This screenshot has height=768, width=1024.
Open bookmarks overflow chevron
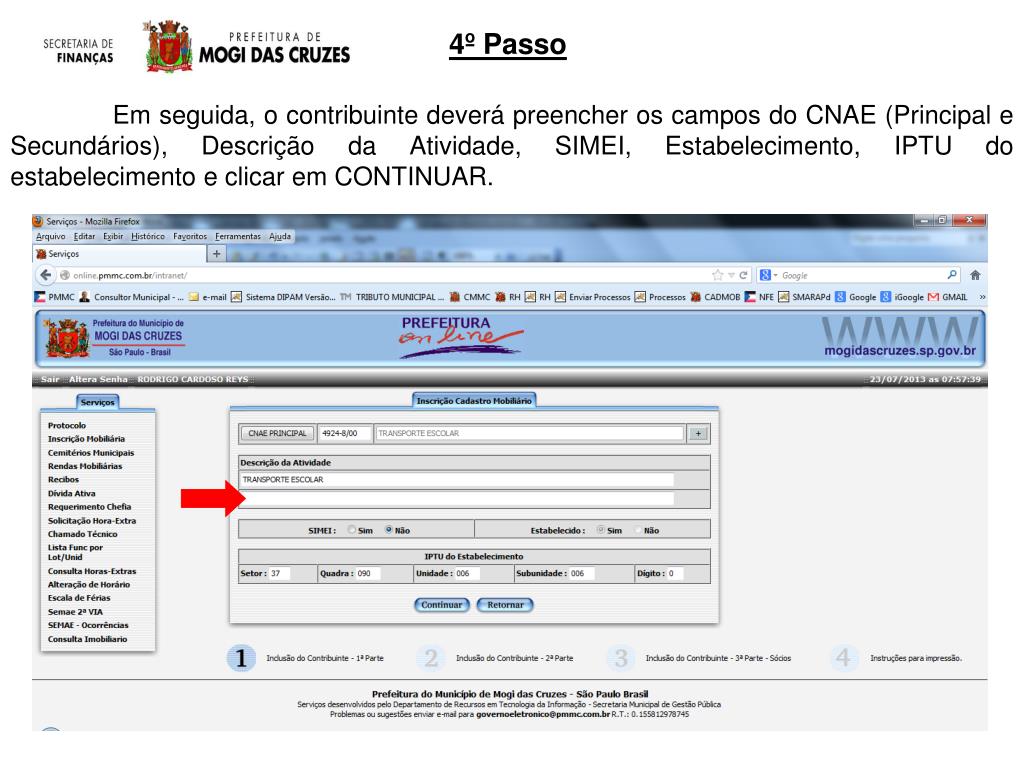point(982,297)
